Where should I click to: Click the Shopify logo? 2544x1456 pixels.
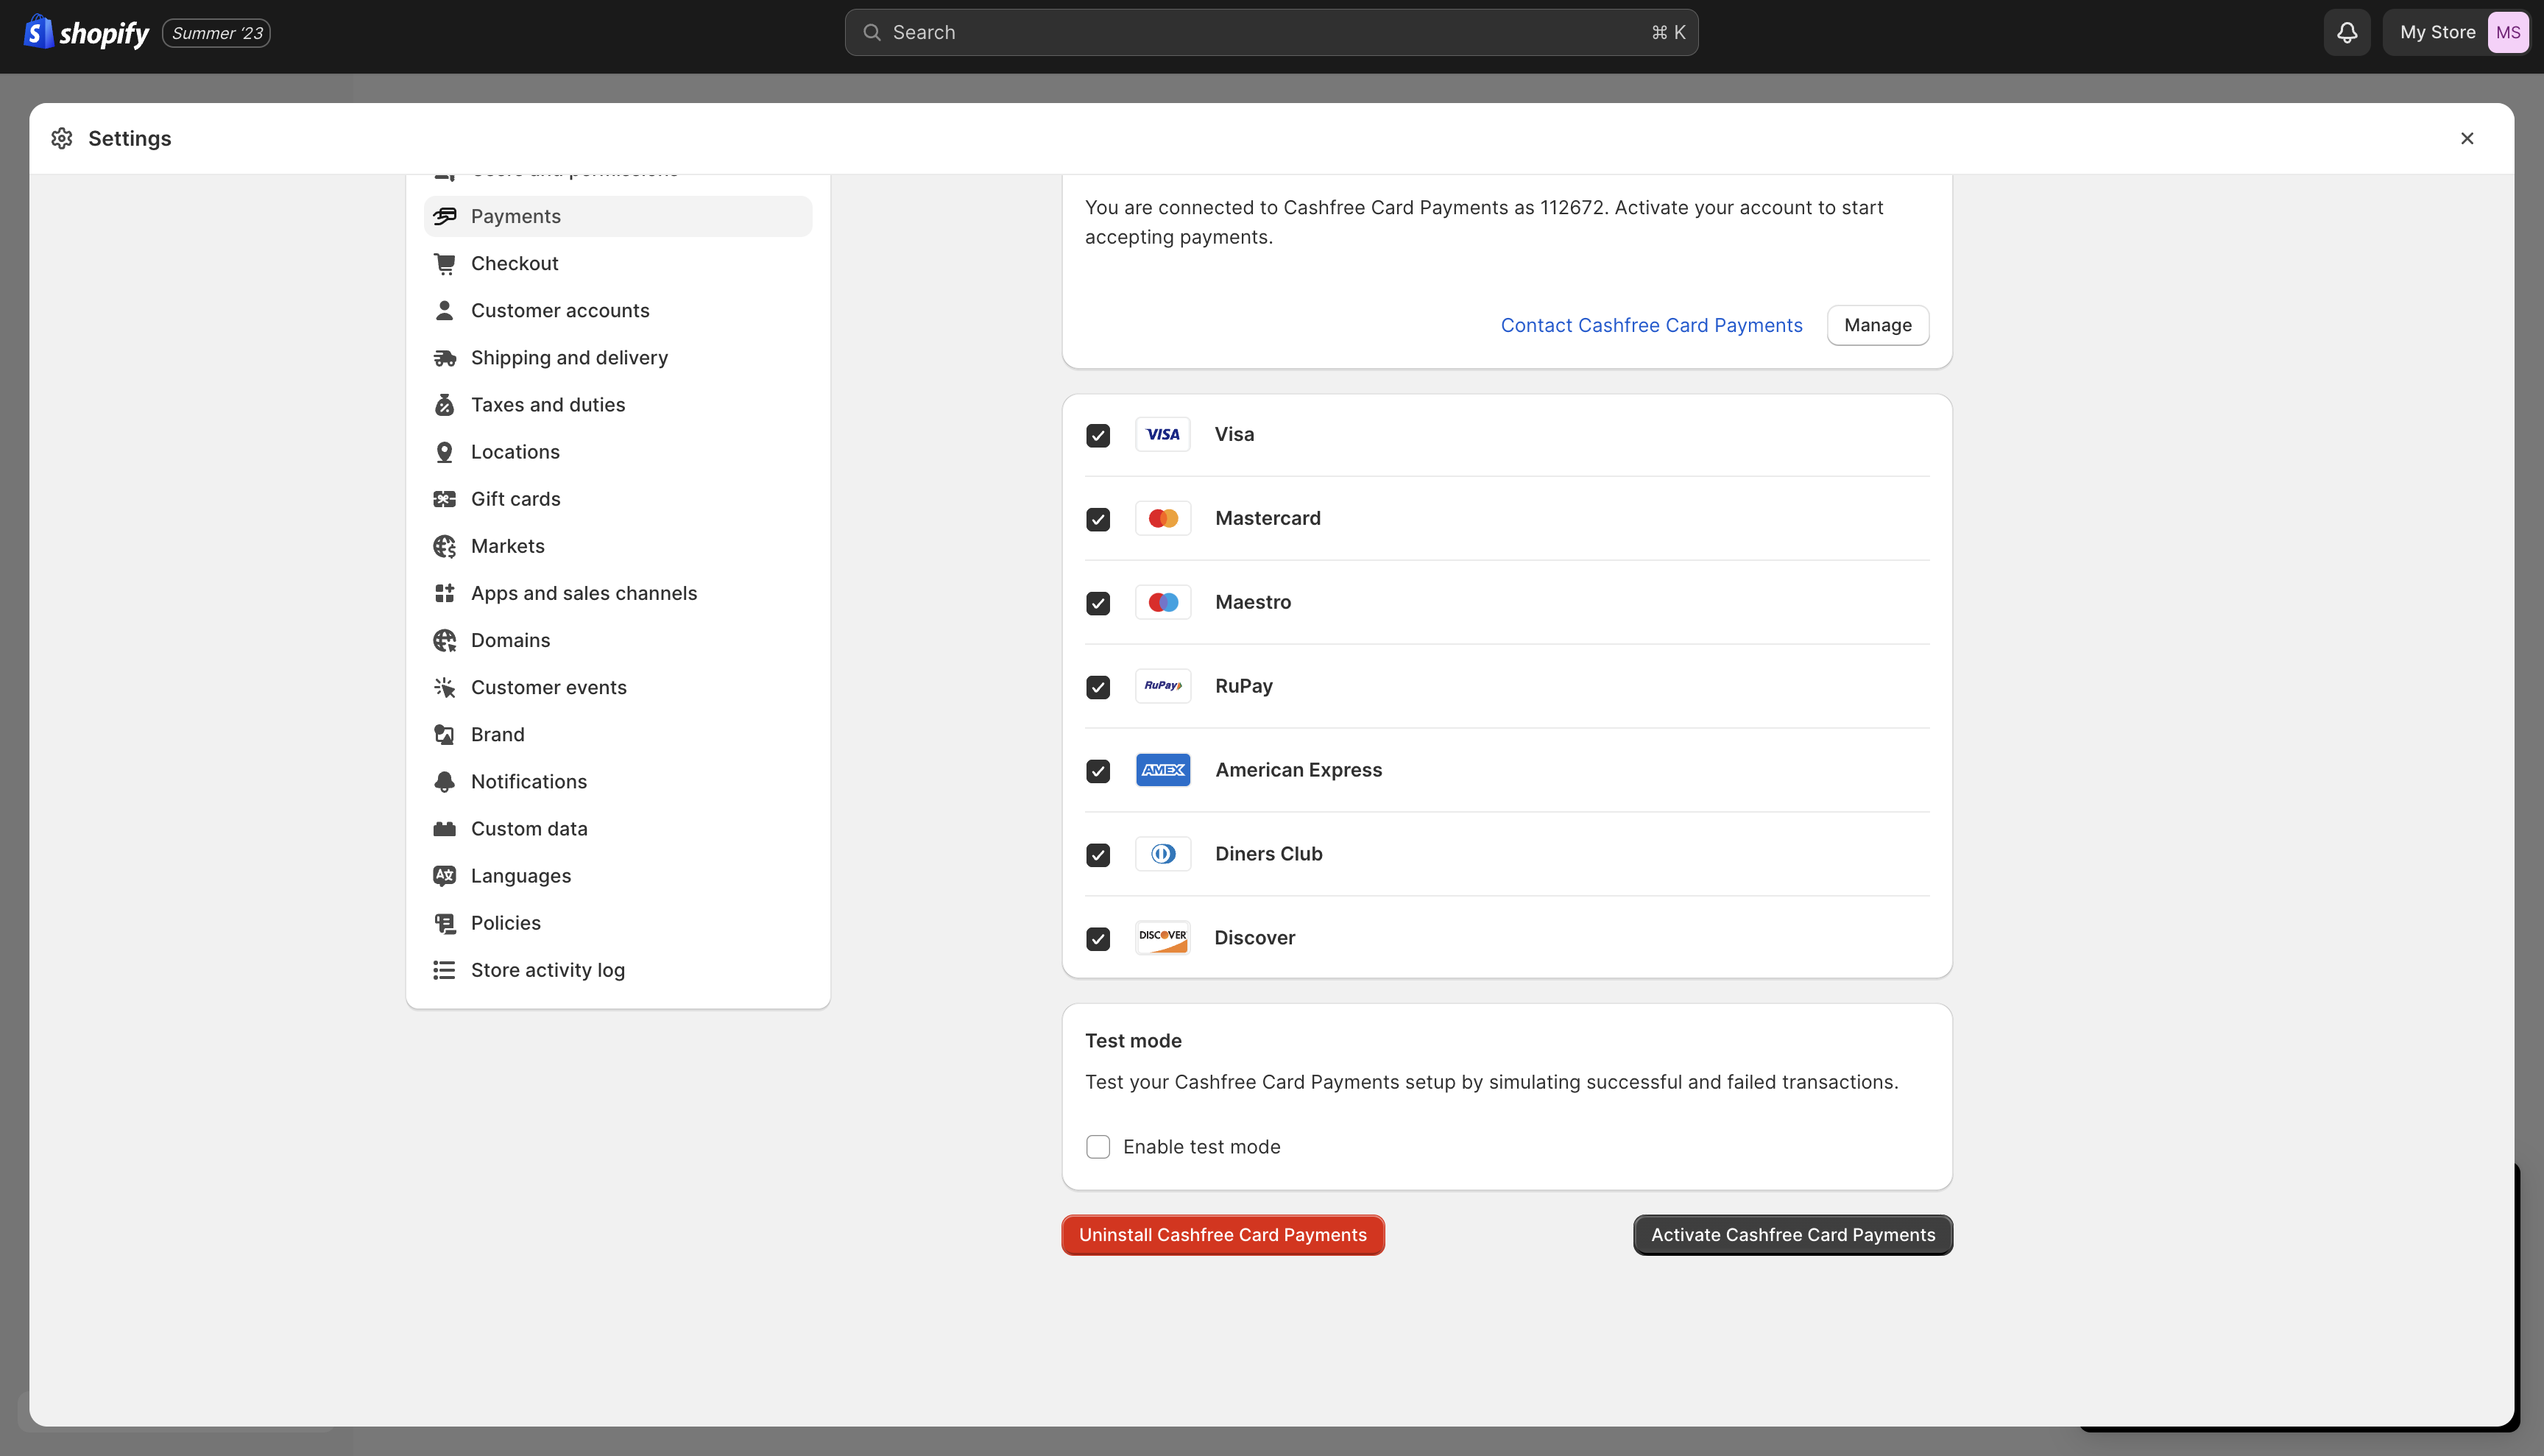(x=86, y=33)
